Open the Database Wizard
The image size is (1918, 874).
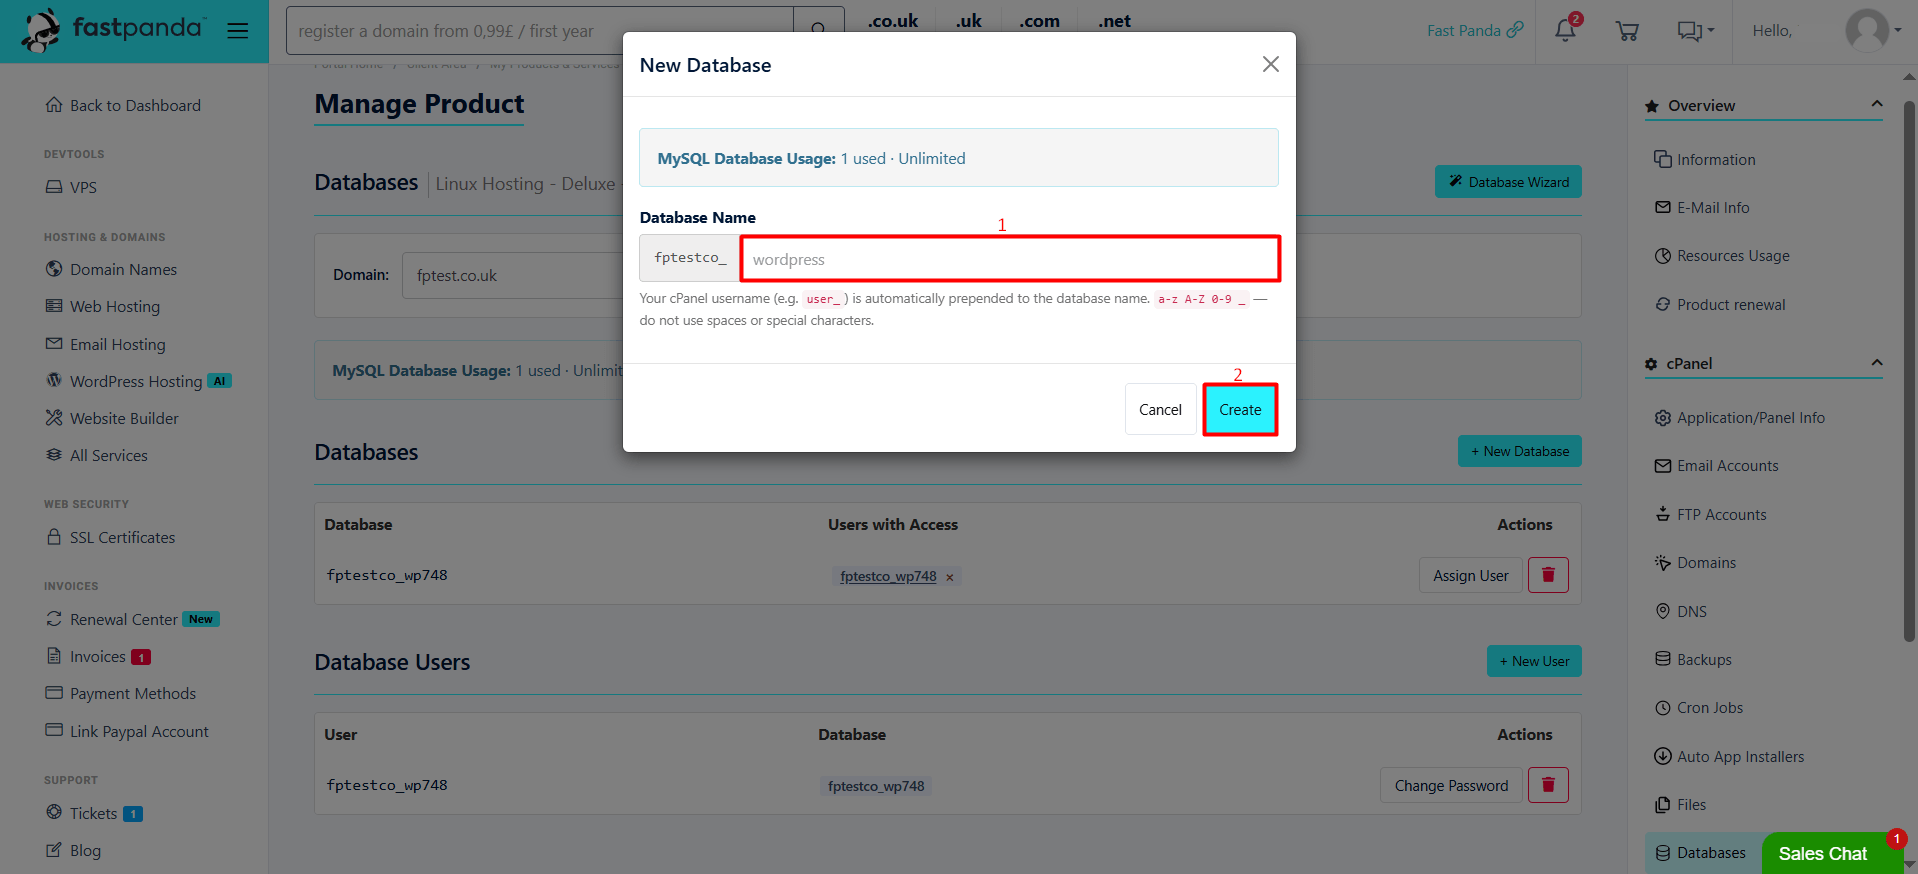coord(1508,182)
